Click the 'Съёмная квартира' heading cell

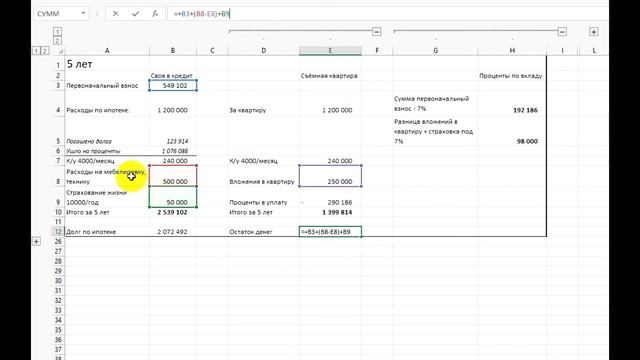[330, 76]
